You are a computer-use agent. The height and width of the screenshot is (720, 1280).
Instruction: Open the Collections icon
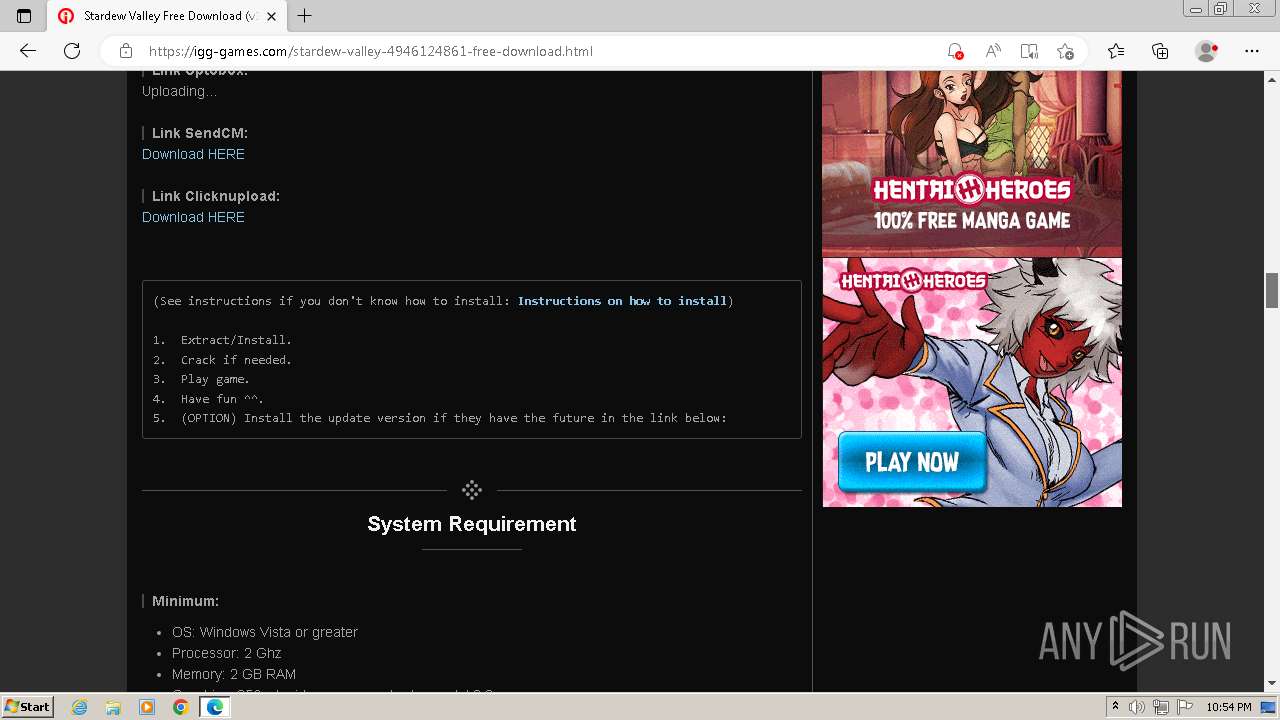(x=1160, y=51)
